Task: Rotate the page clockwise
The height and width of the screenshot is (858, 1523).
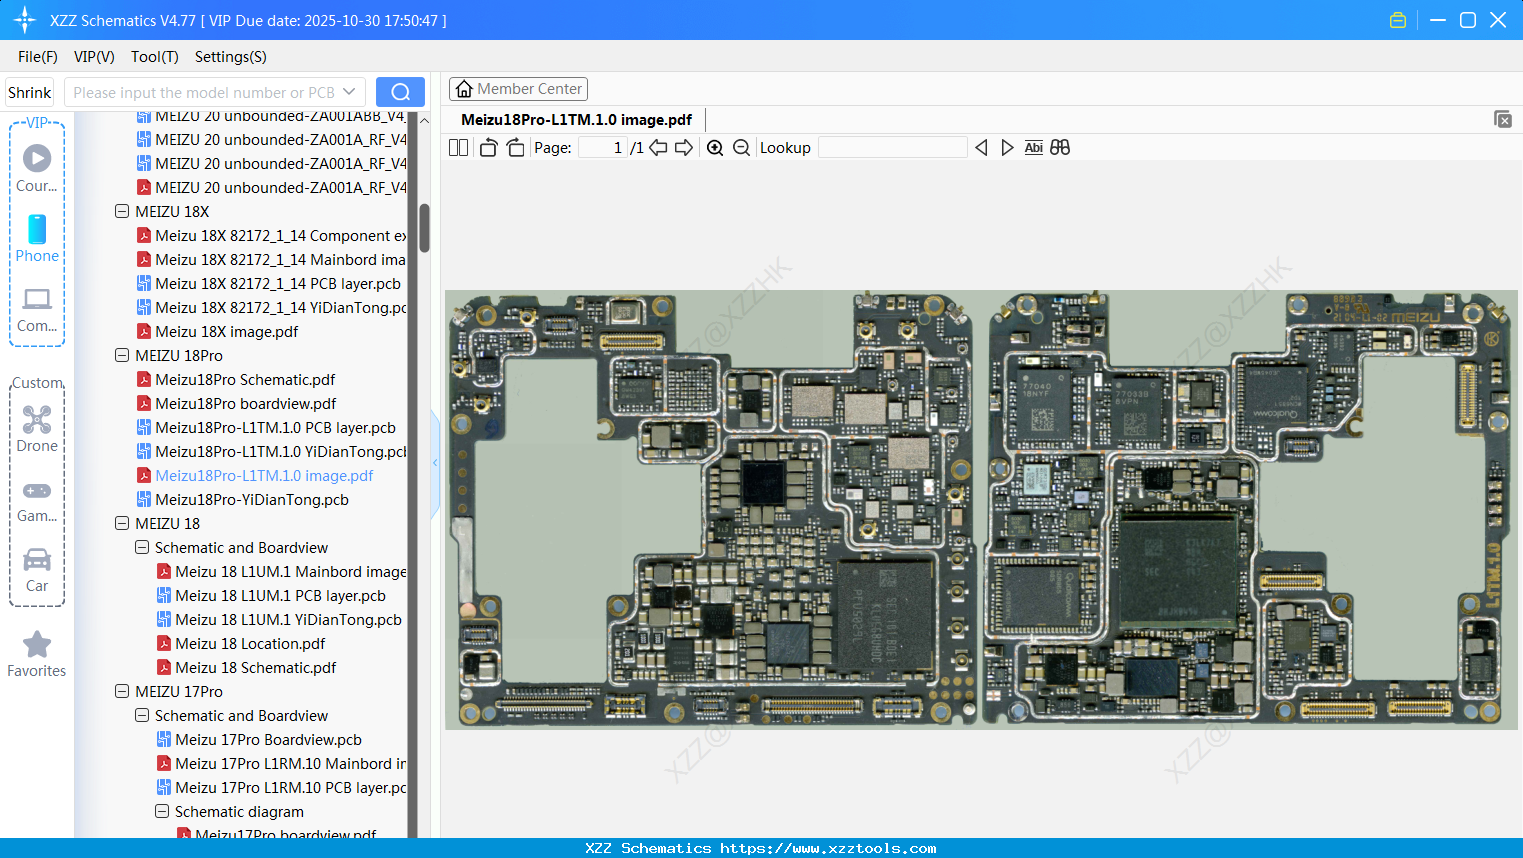Action: pos(515,148)
